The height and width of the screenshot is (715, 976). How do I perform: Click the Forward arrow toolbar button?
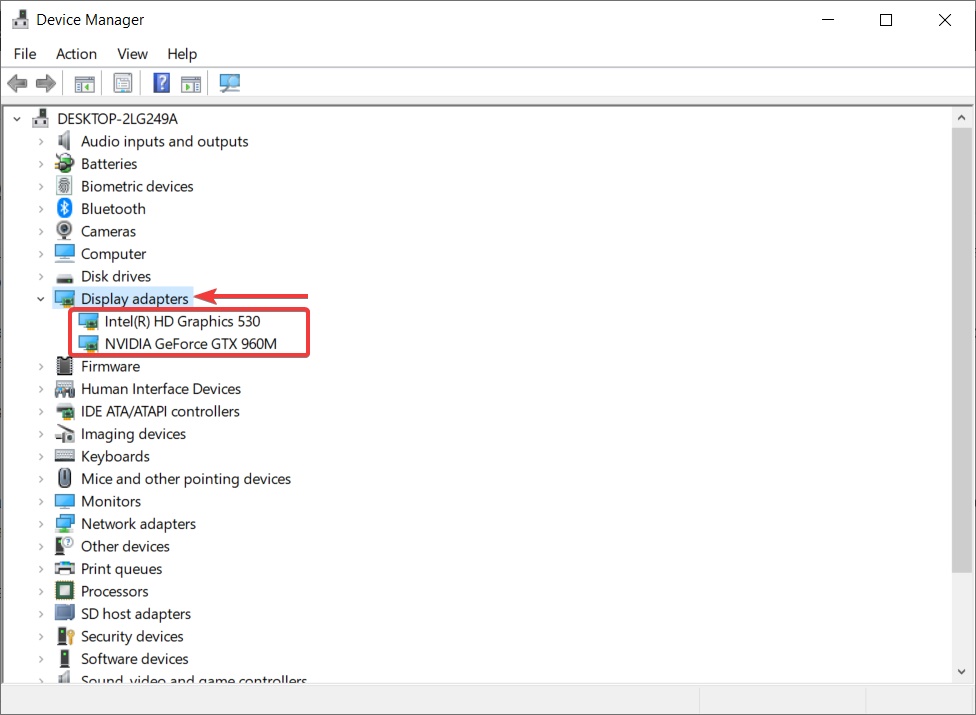pyautogui.click(x=46, y=83)
